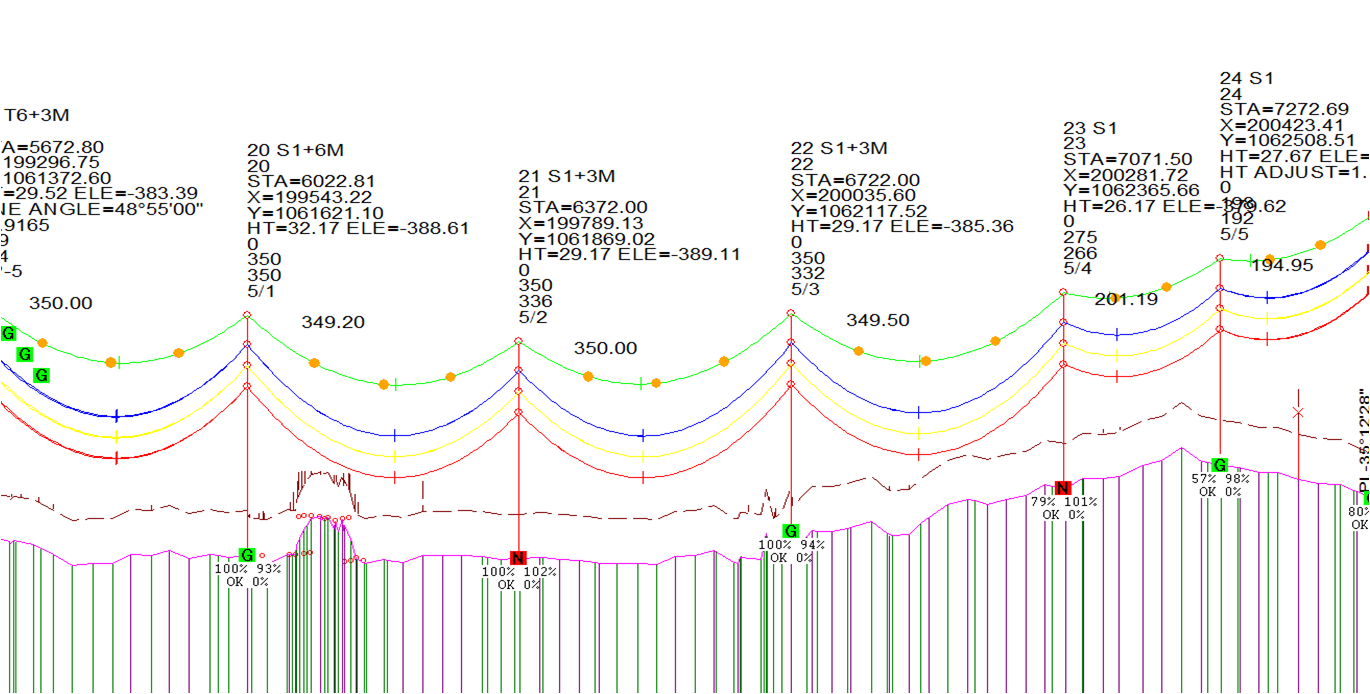Screen dimensions: 1370x694
Task: Click the green G marker under structure 20
Action: [247, 555]
